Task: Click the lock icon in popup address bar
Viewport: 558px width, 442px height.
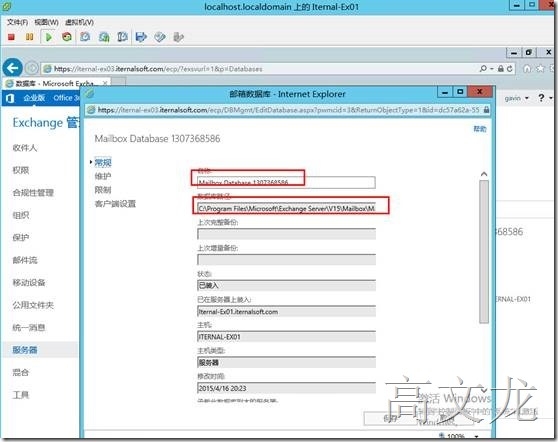Action: pyautogui.click(x=486, y=110)
